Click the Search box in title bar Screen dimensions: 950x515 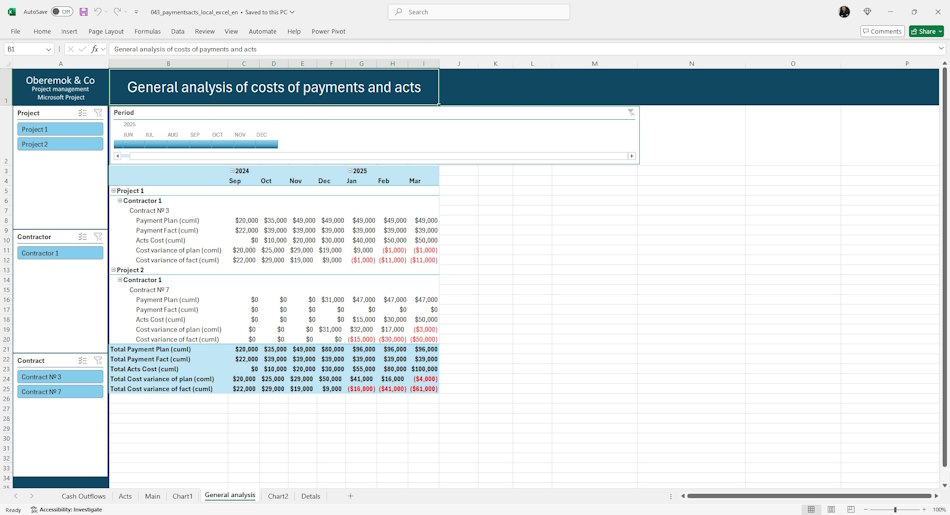click(479, 12)
